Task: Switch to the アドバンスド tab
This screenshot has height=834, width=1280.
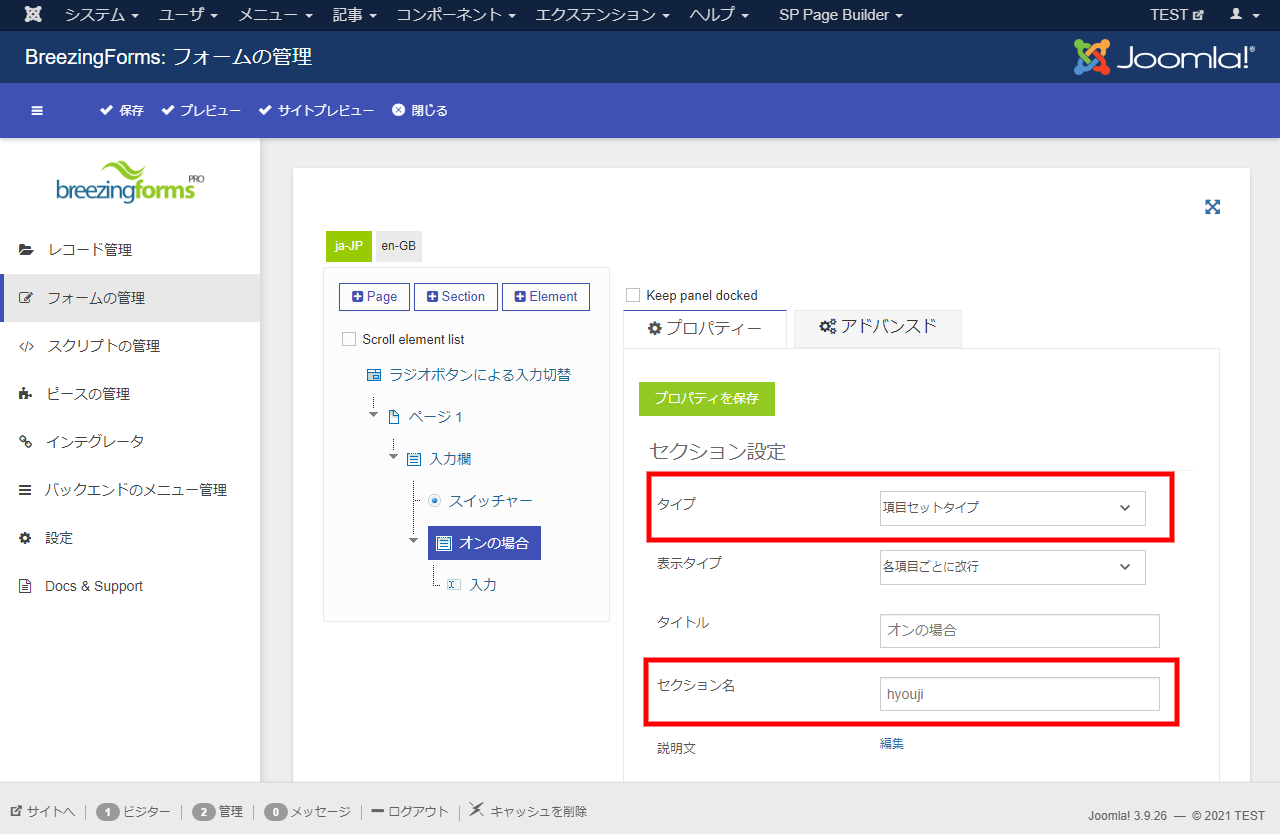Action: 877,327
